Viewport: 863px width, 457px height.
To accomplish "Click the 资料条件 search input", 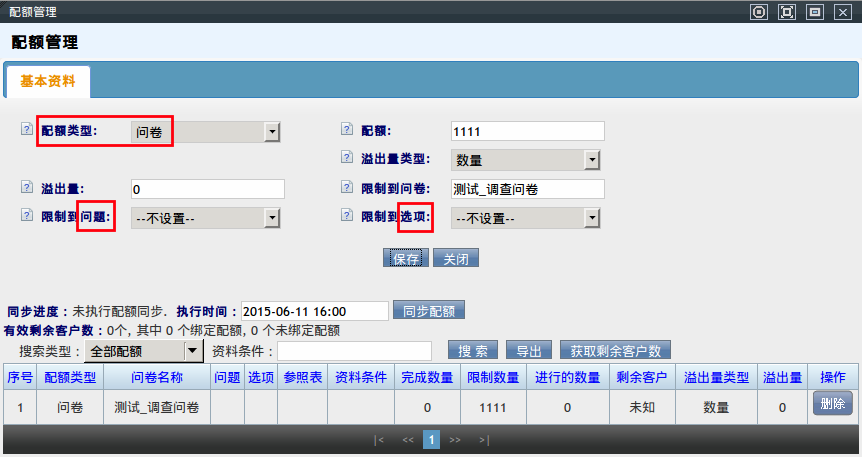I will coord(354,351).
